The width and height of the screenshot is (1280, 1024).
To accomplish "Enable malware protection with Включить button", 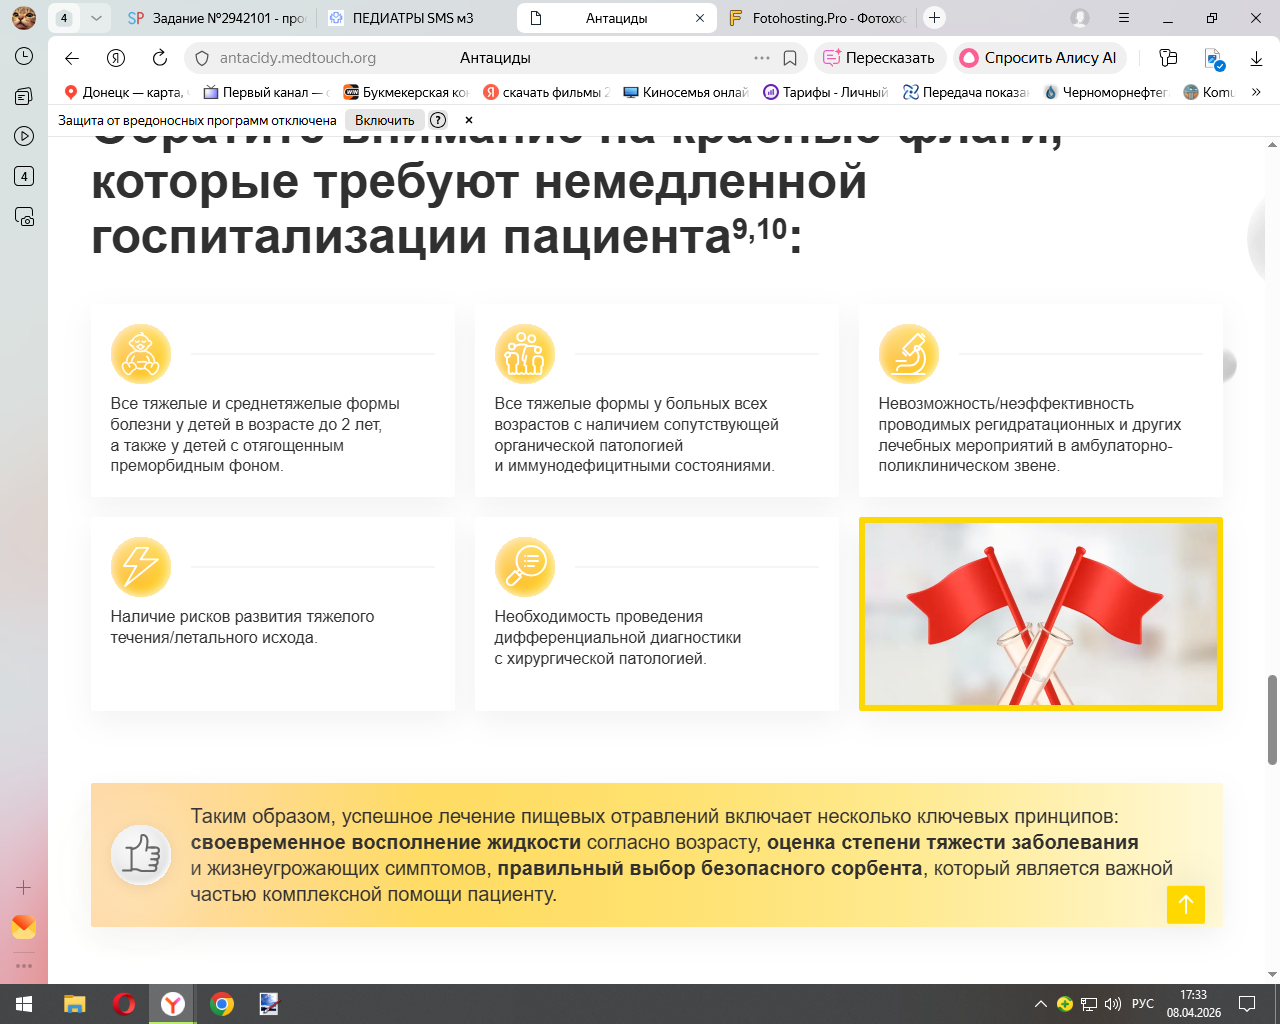I will 384,120.
